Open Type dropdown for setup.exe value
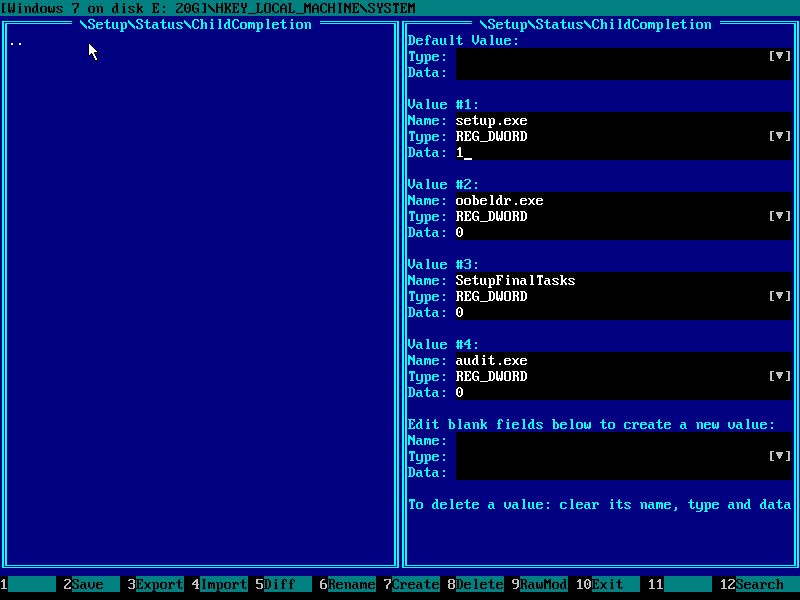800x600 pixels. [780, 136]
